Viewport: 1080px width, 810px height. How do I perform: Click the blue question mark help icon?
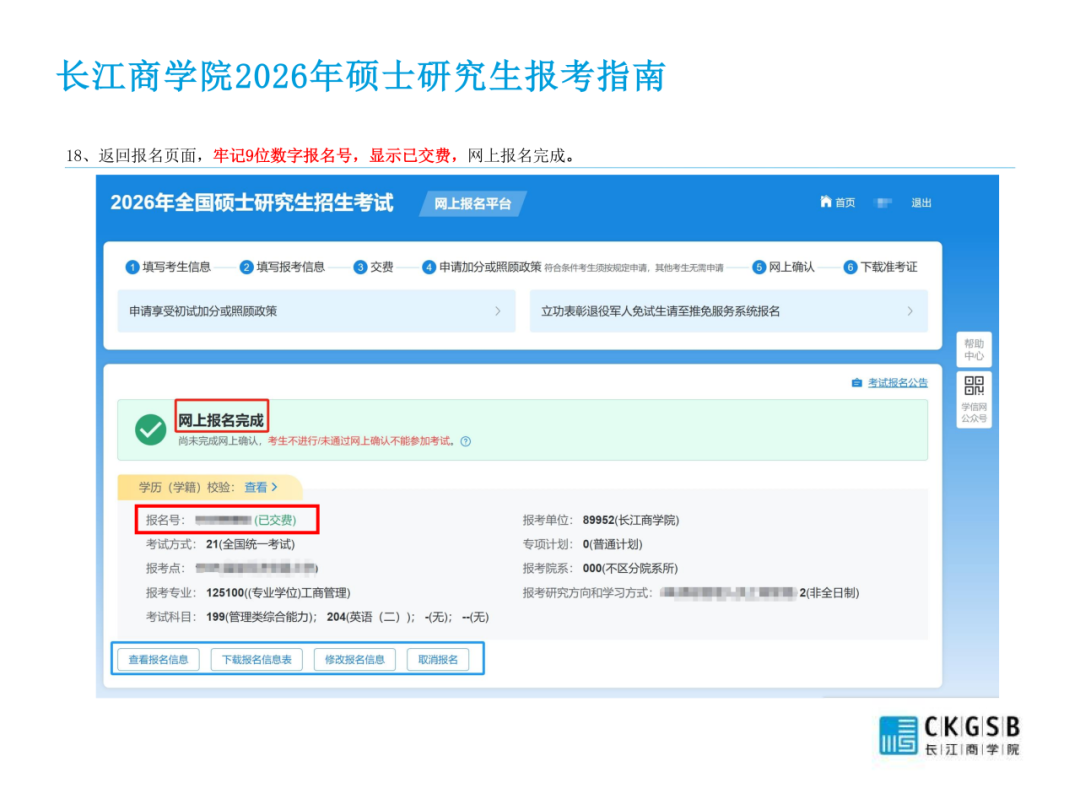[466, 441]
